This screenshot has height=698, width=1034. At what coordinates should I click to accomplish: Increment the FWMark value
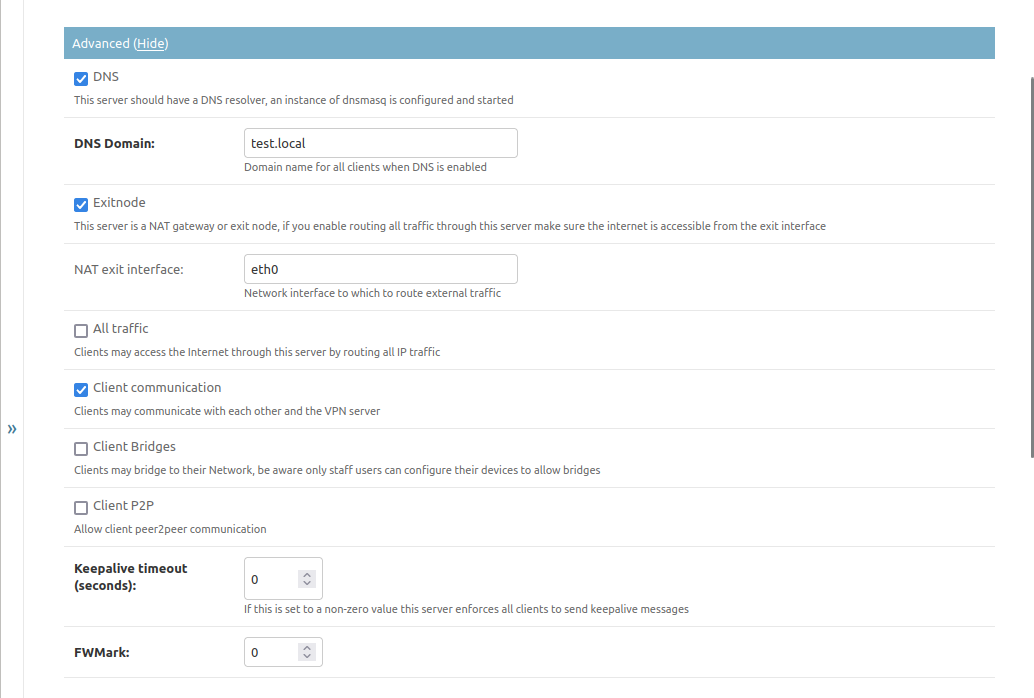pos(307,648)
